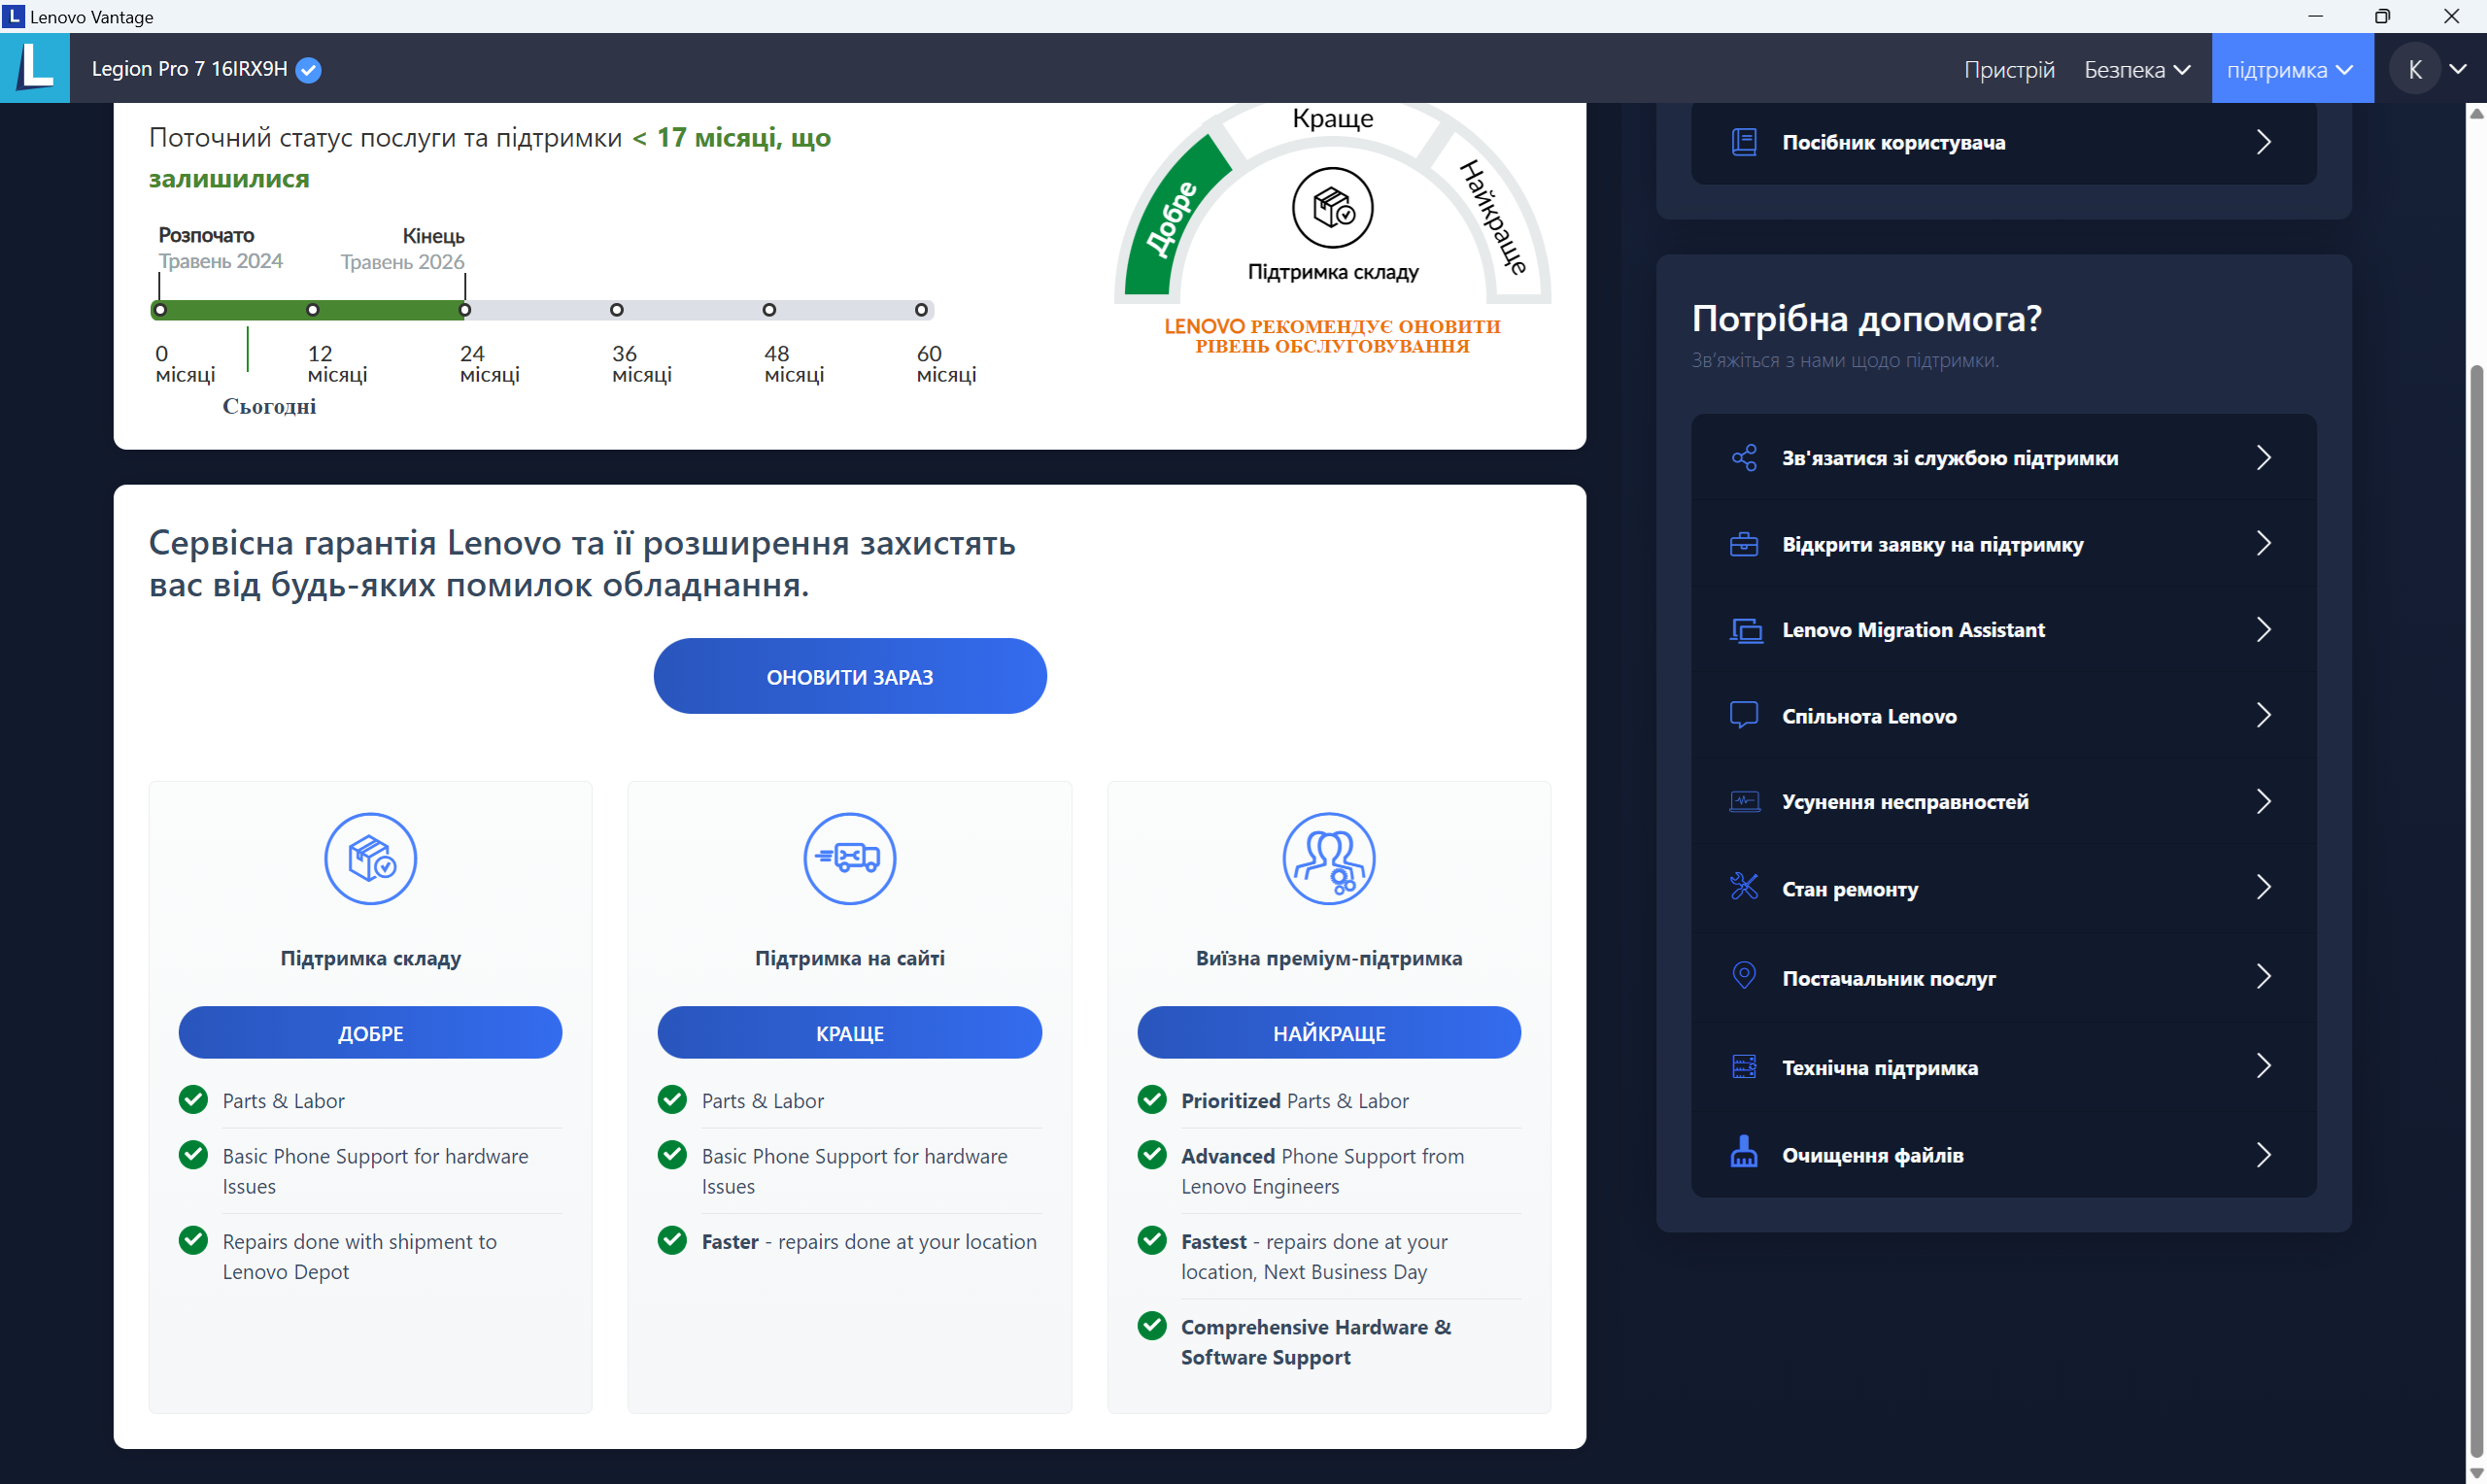Image resolution: width=2487 pixels, height=1484 pixels.
Task: Open the Пристрій menu item
Action: pyautogui.click(x=2008, y=70)
